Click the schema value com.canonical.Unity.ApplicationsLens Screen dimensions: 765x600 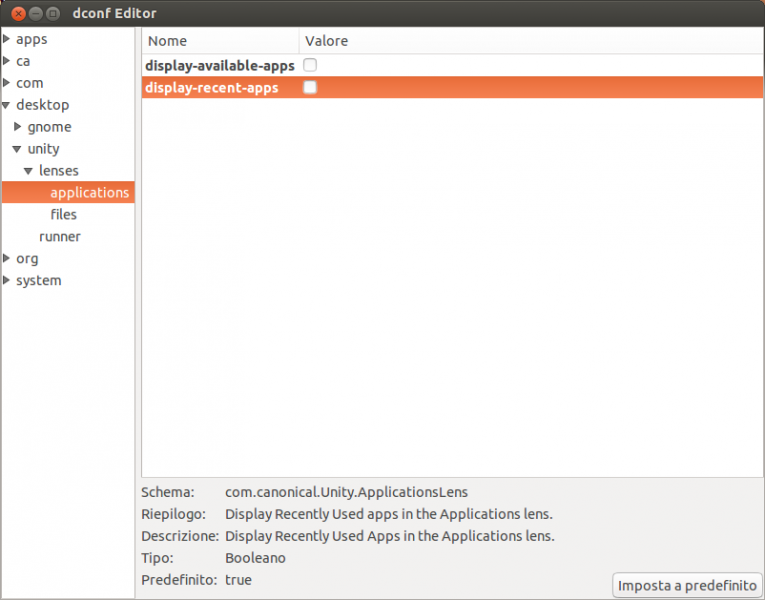(x=346, y=492)
